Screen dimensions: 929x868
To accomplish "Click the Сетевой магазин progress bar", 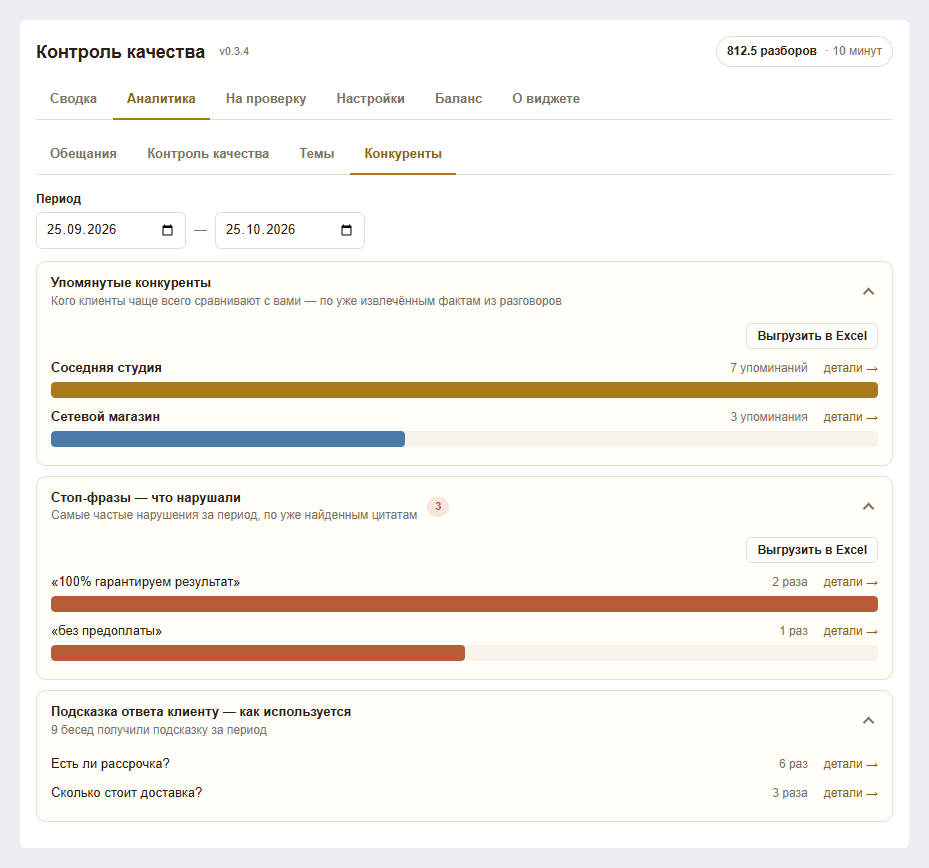I will click(464, 439).
